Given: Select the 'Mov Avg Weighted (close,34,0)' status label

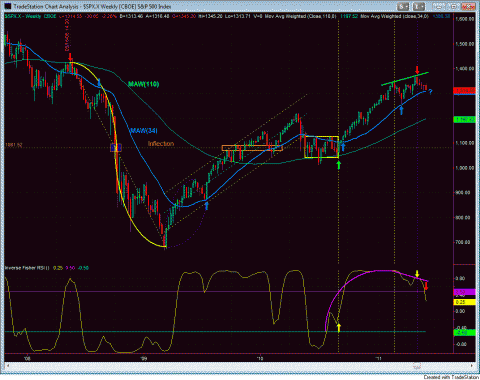Looking at the screenshot, I should tap(395, 16).
